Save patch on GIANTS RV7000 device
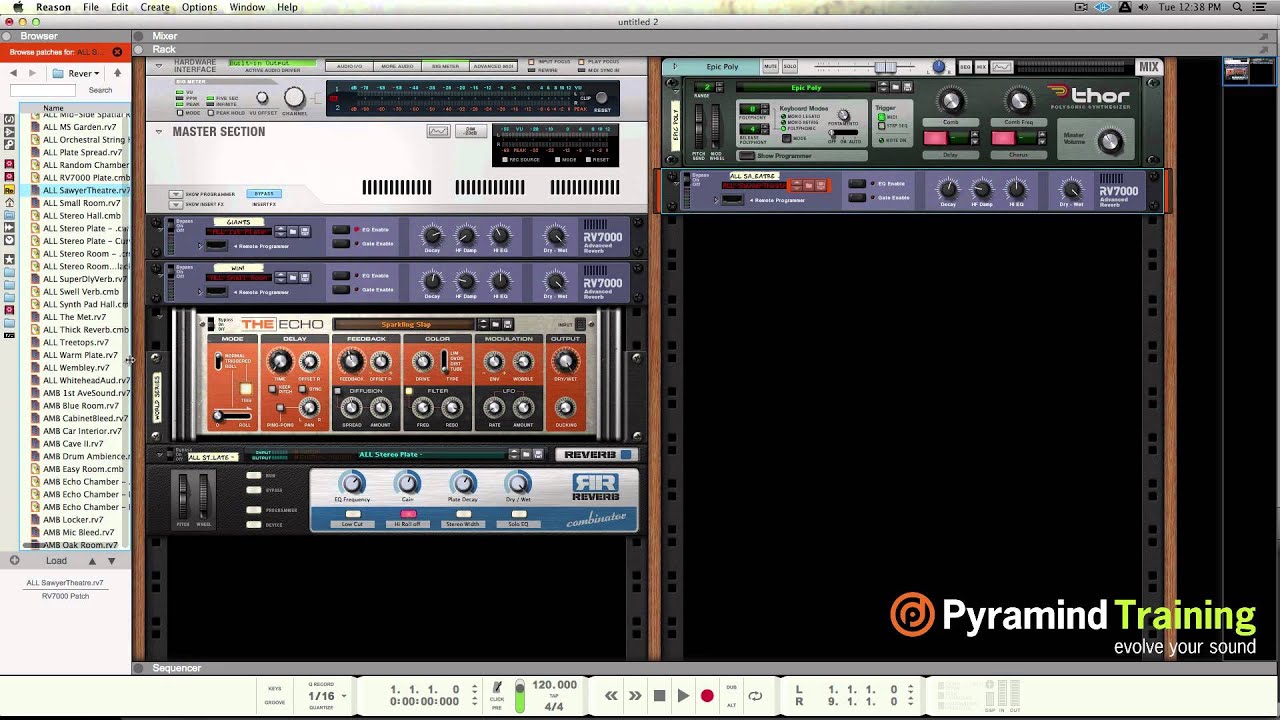 click(305, 231)
